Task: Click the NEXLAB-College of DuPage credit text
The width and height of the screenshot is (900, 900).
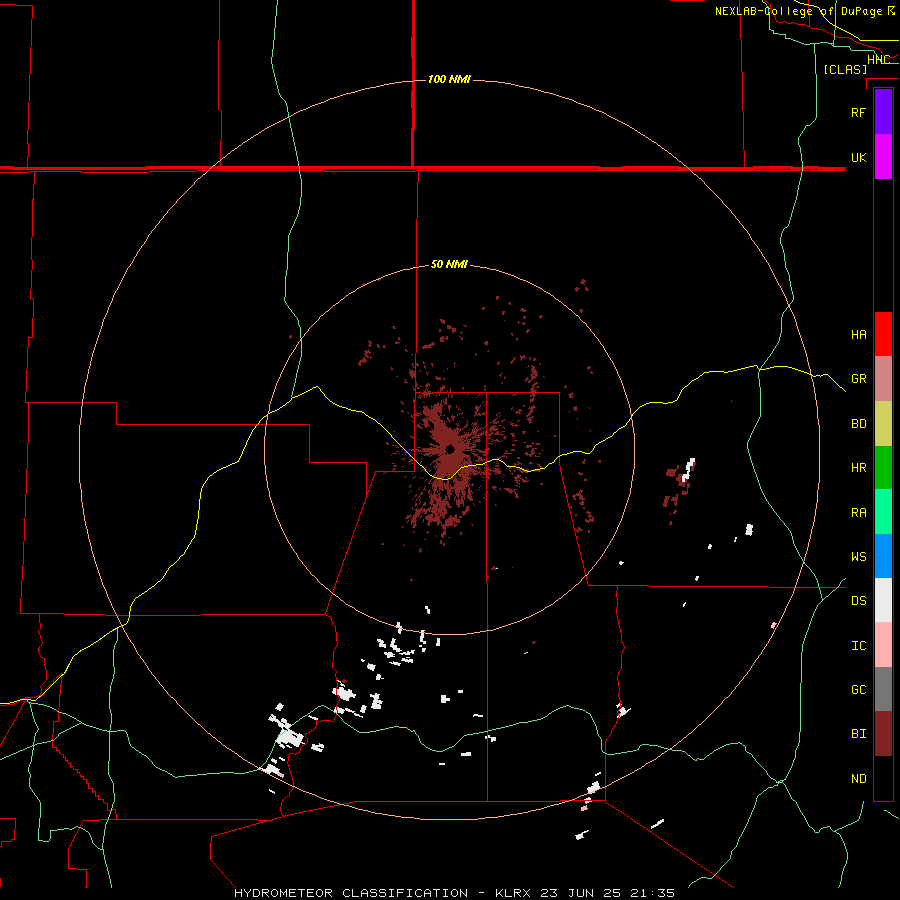Action: coord(799,11)
